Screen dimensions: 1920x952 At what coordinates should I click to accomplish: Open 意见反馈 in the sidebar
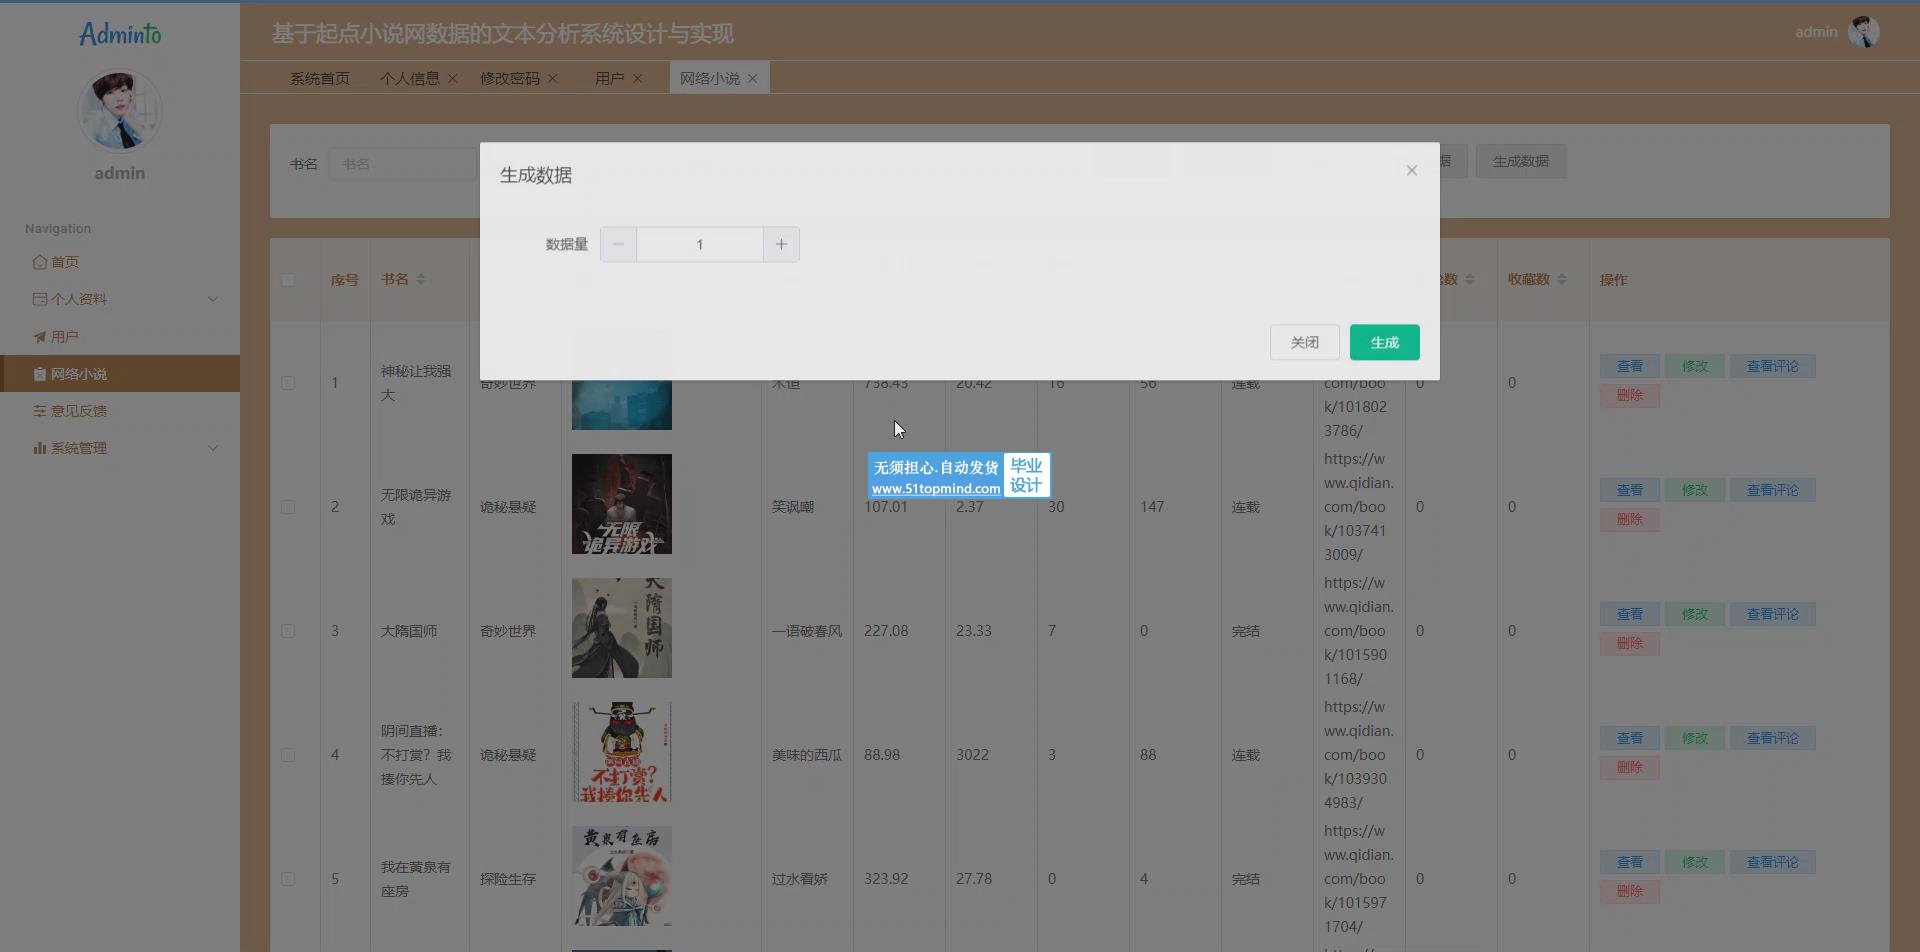point(78,411)
